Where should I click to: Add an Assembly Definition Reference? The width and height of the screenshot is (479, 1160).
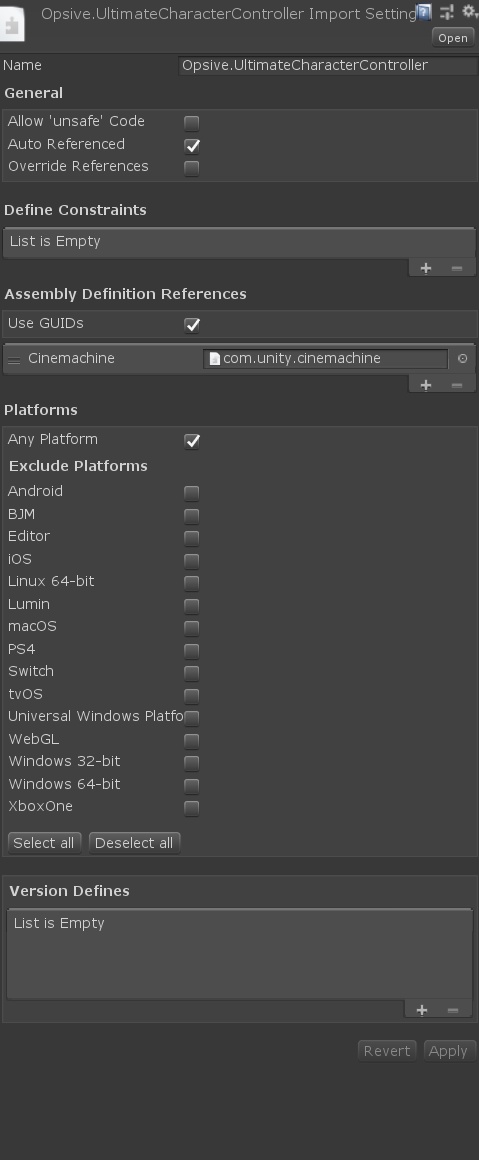[426, 385]
